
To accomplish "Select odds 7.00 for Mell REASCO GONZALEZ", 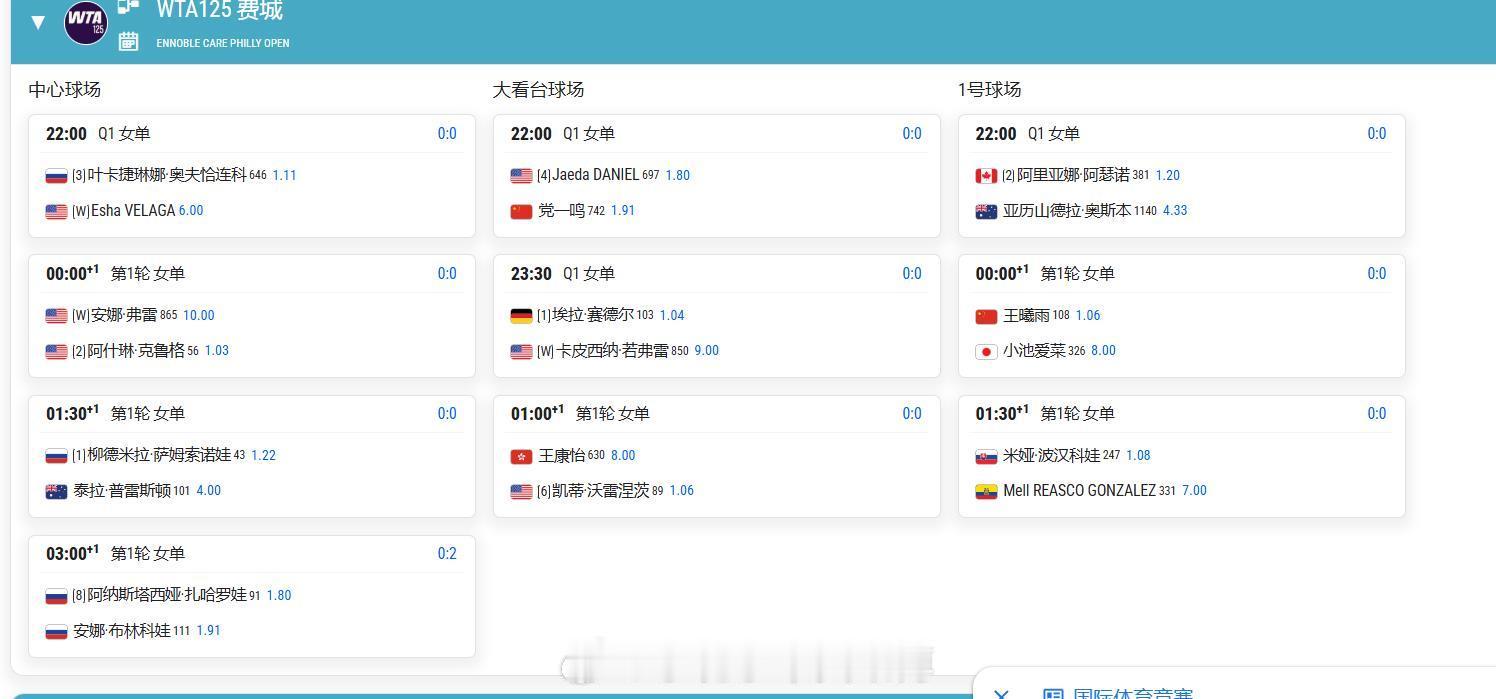I will pyautogui.click(x=1194, y=491).
